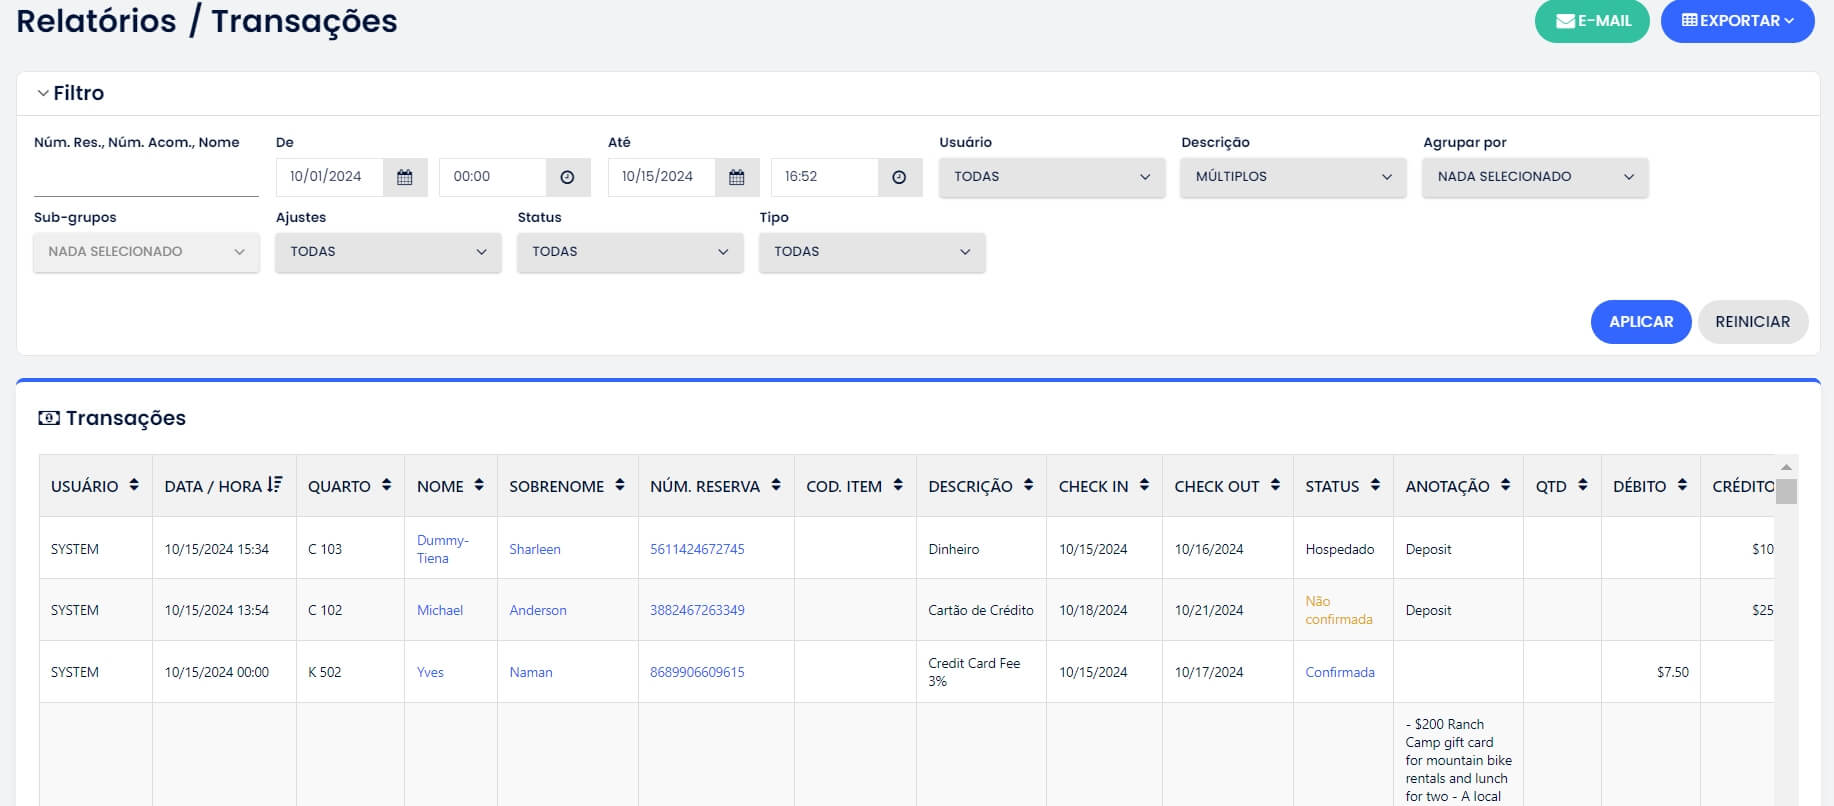The image size is (1834, 806).
Task: Click the Até time field 16:52
Action: pos(825,177)
